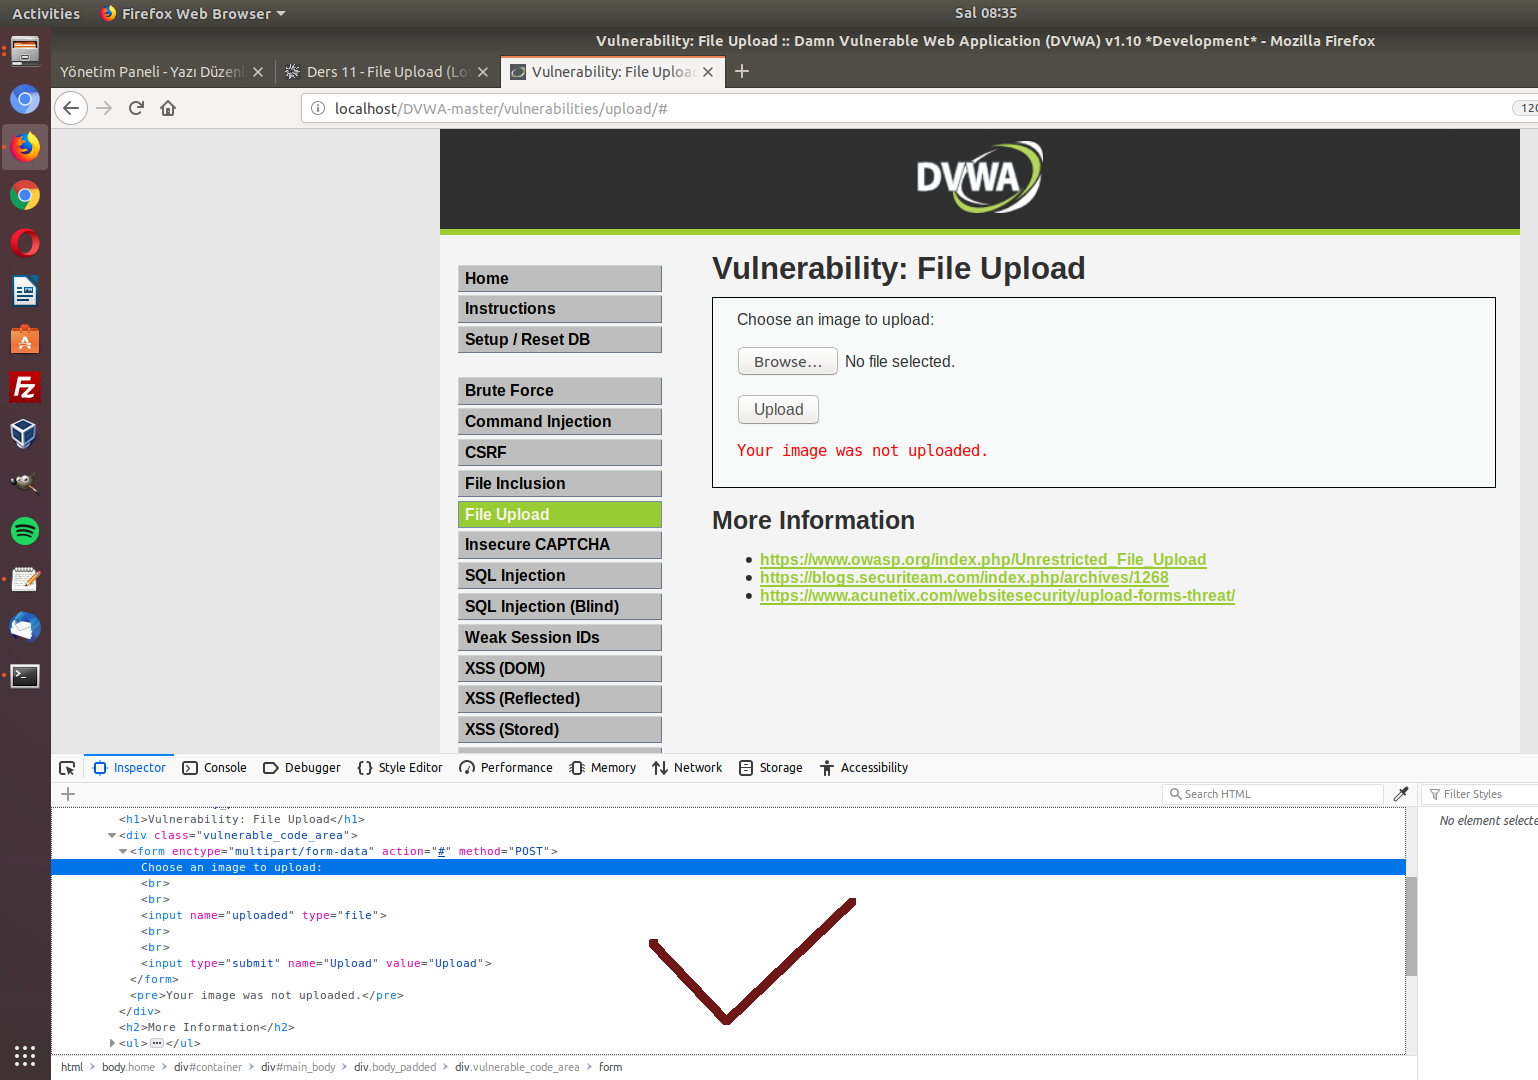Open VirtualBox from the dock
This screenshot has height=1080, width=1538.
[x=25, y=435]
